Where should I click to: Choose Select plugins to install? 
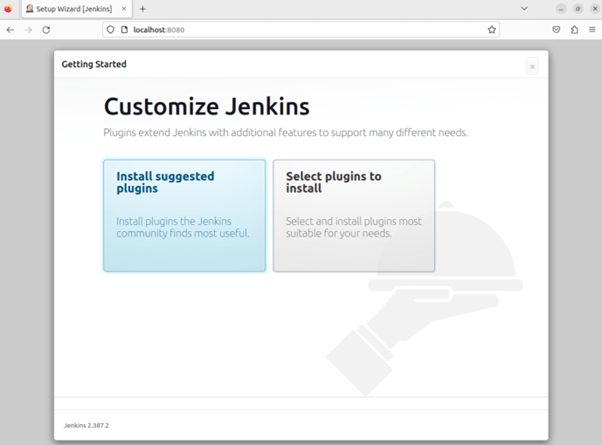click(x=354, y=215)
